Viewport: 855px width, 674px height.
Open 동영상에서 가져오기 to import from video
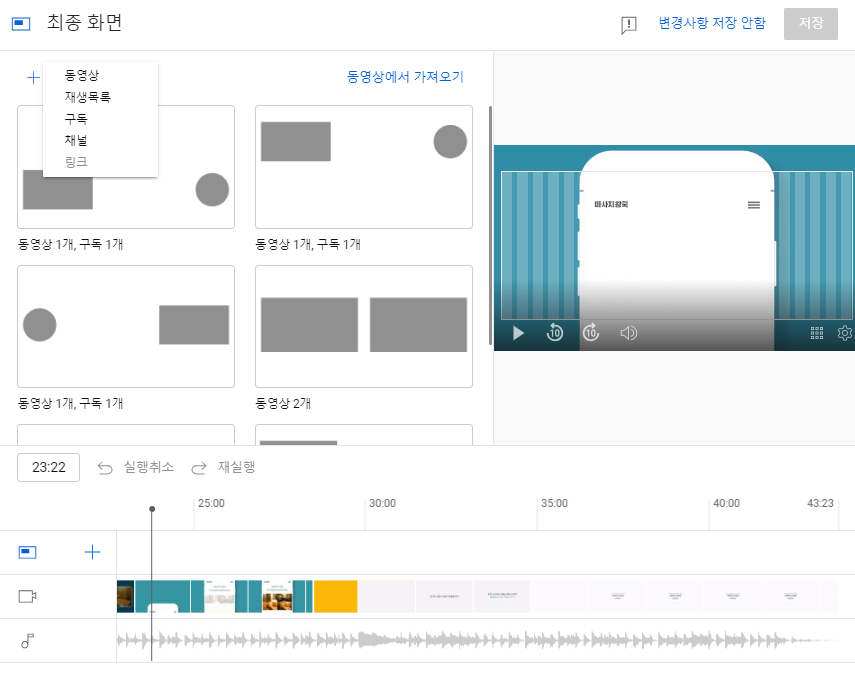tap(405, 77)
